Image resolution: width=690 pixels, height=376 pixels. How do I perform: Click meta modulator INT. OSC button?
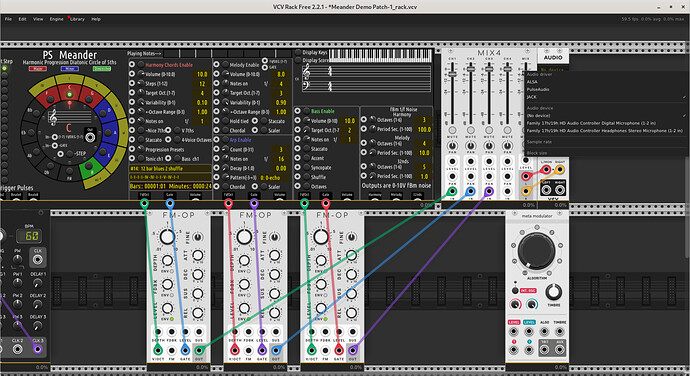(x=515, y=291)
